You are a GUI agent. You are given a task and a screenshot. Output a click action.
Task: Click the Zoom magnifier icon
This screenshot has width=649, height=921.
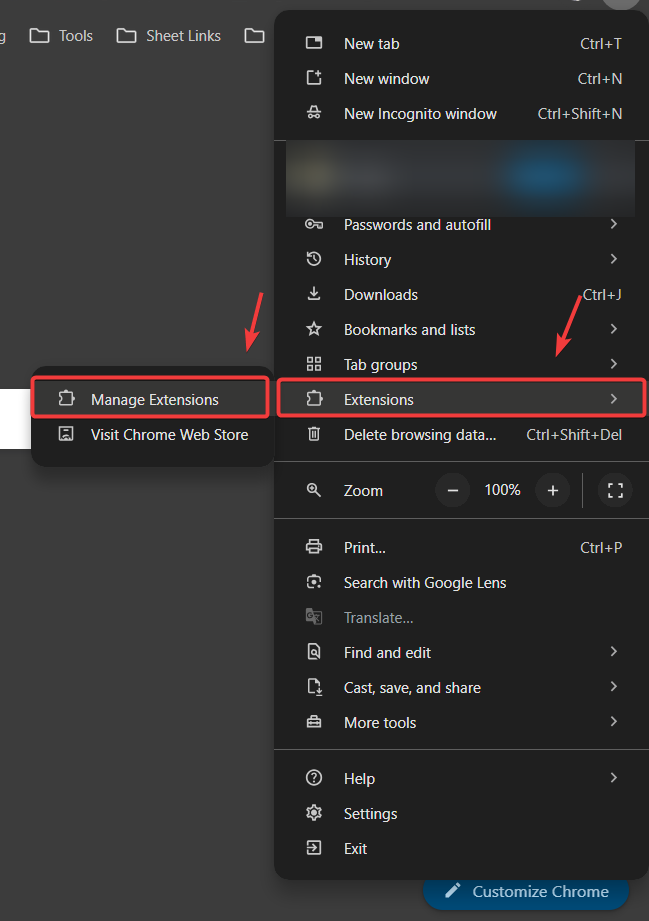(x=314, y=490)
